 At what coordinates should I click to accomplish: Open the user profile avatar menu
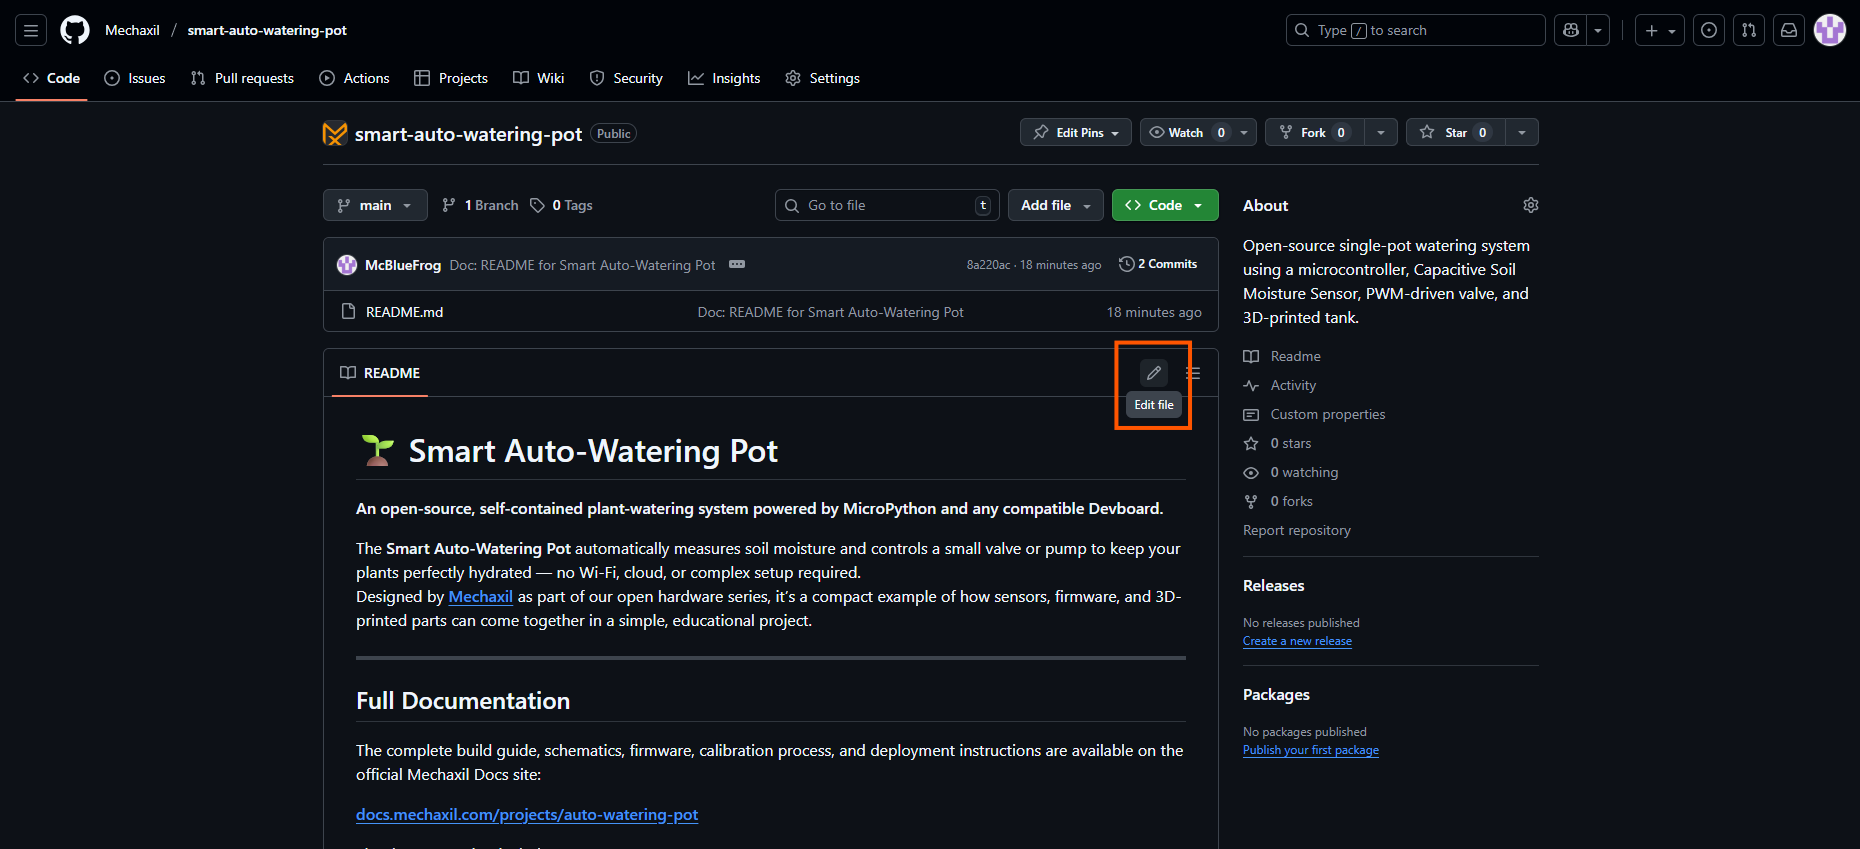[1830, 30]
